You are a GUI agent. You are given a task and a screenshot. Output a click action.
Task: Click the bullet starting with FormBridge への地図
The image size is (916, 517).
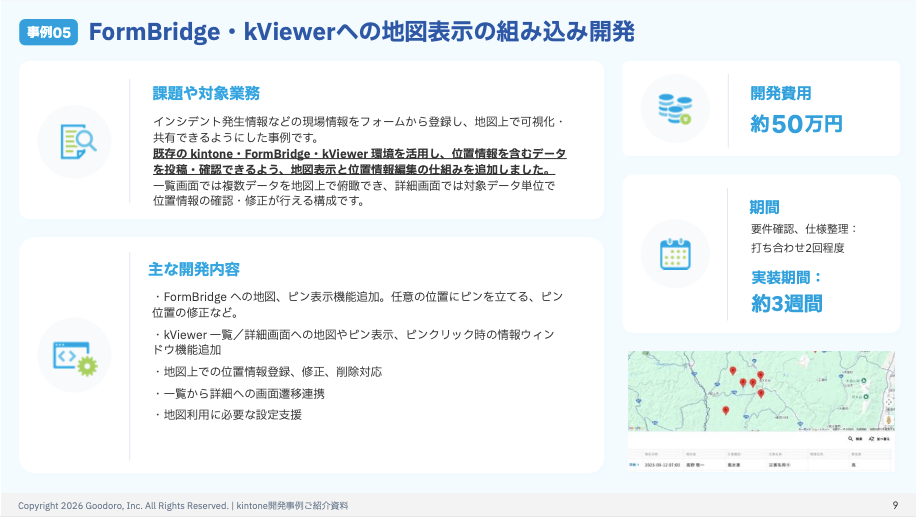[358, 304]
